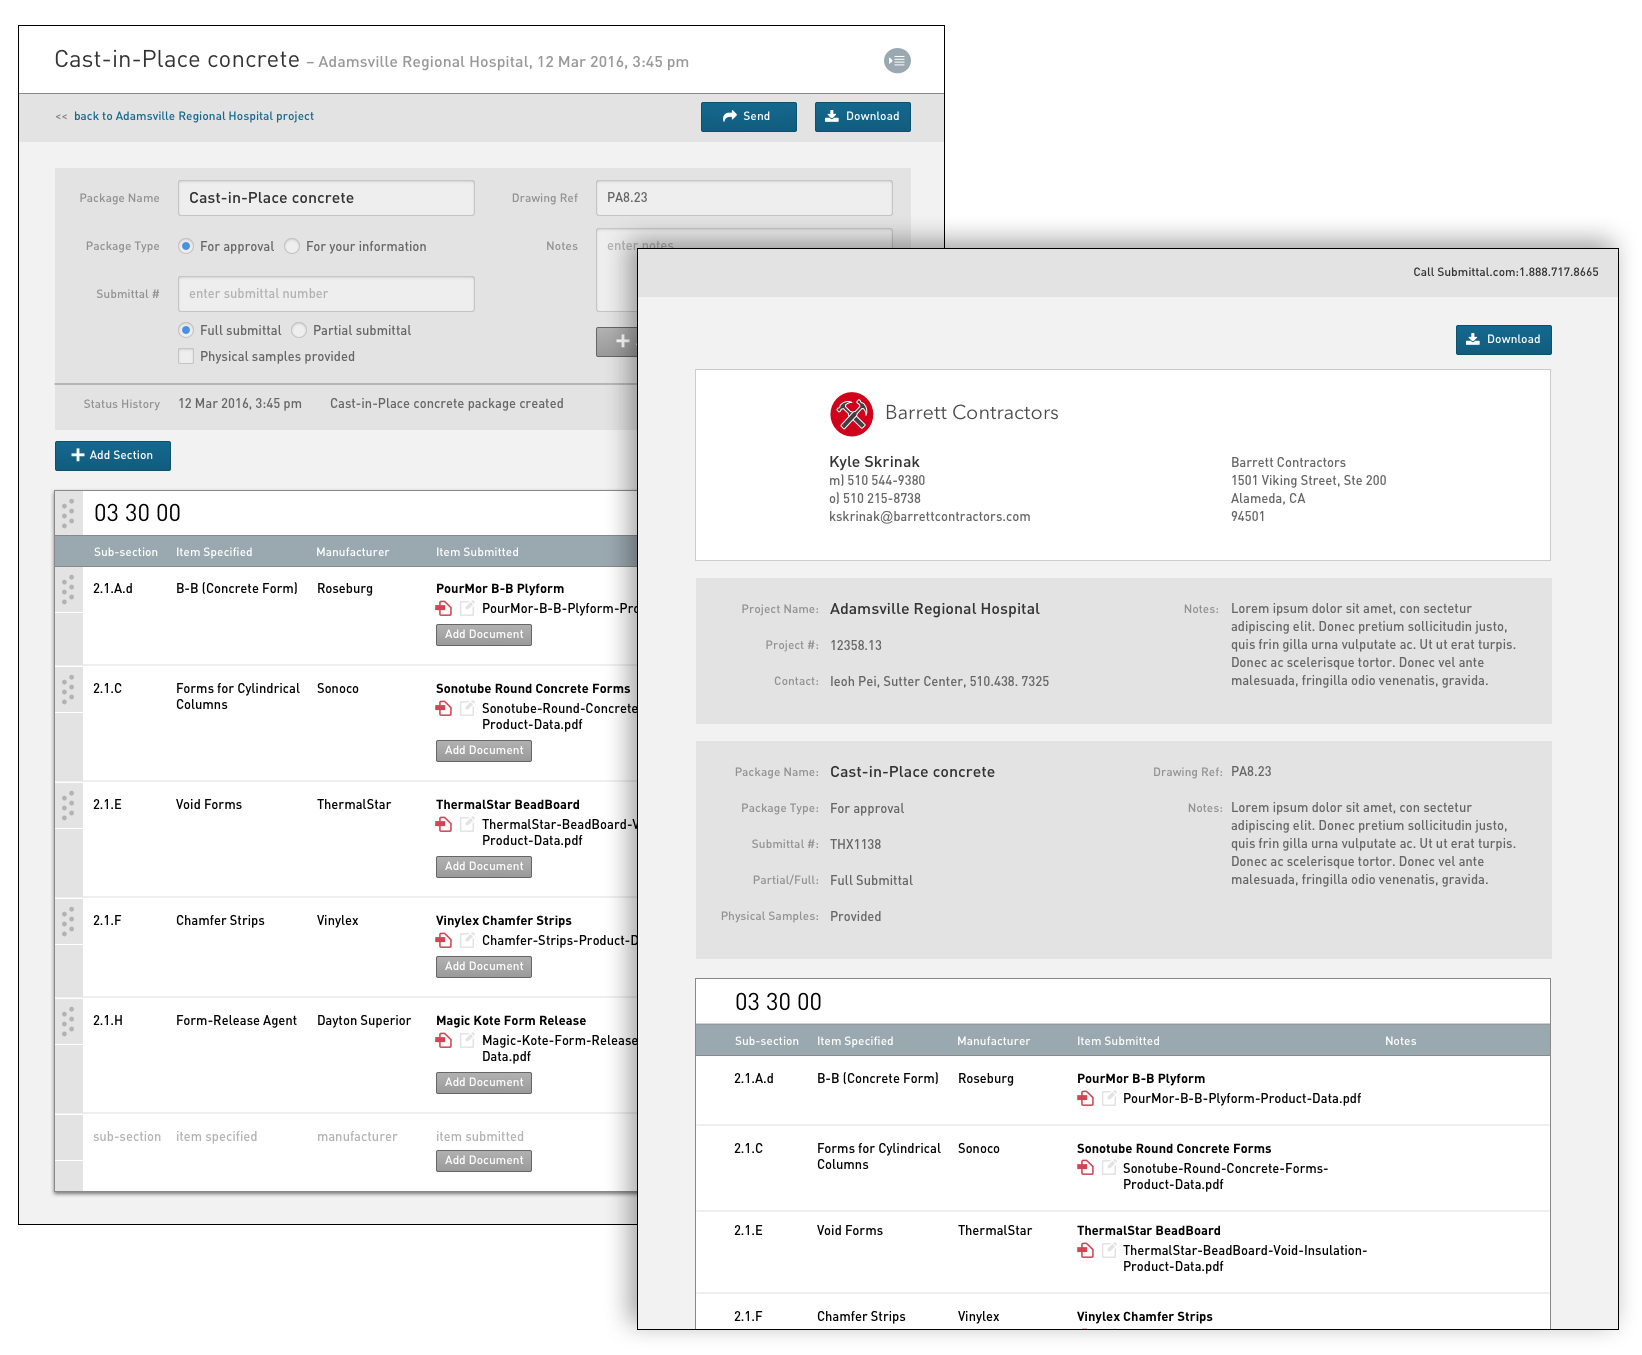Focus the partly hidden enter notes field
The height and width of the screenshot is (1355, 1642).
[x=744, y=240]
